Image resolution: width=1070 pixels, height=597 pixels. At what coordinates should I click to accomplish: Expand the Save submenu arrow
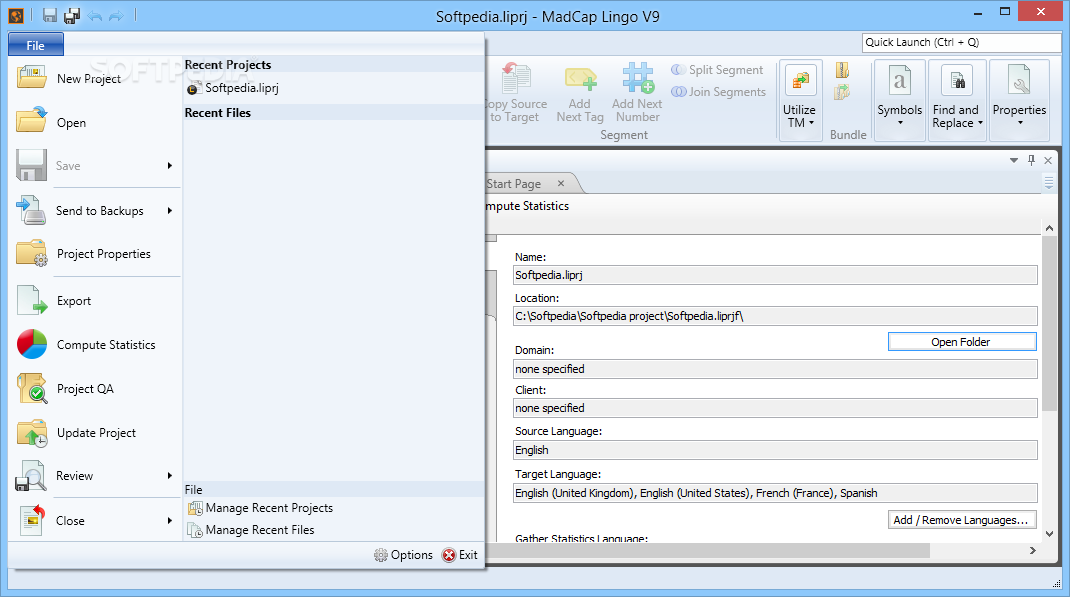click(170, 166)
